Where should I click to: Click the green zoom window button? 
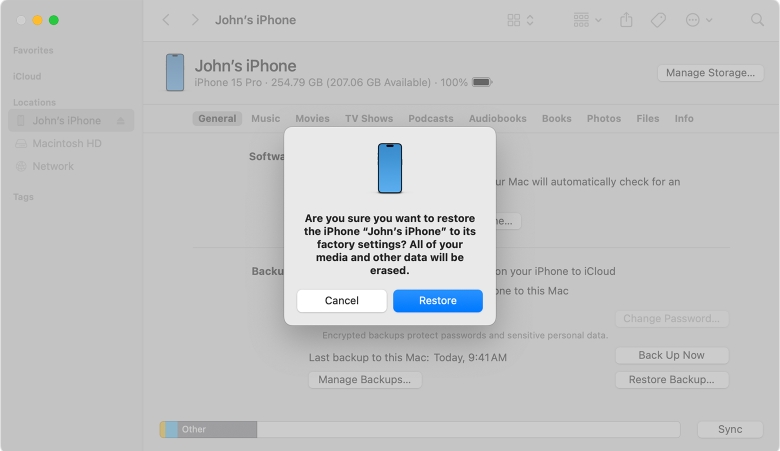pos(54,20)
